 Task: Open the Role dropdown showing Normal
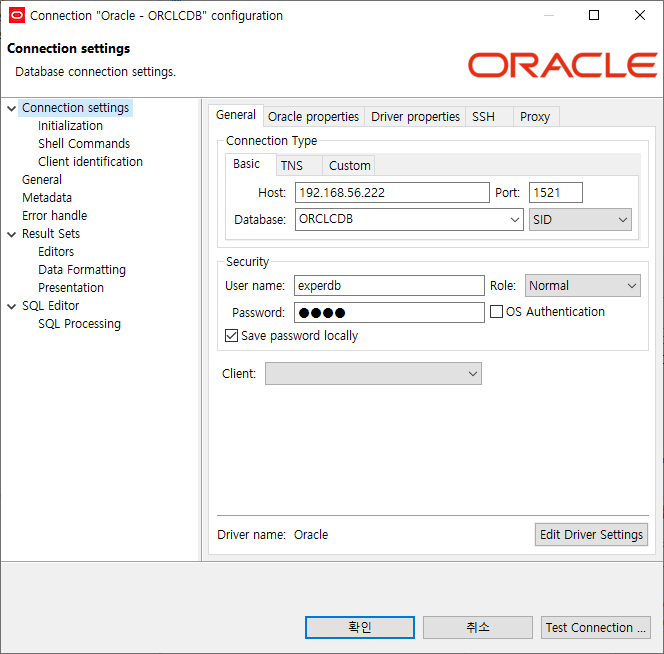(583, 286)
